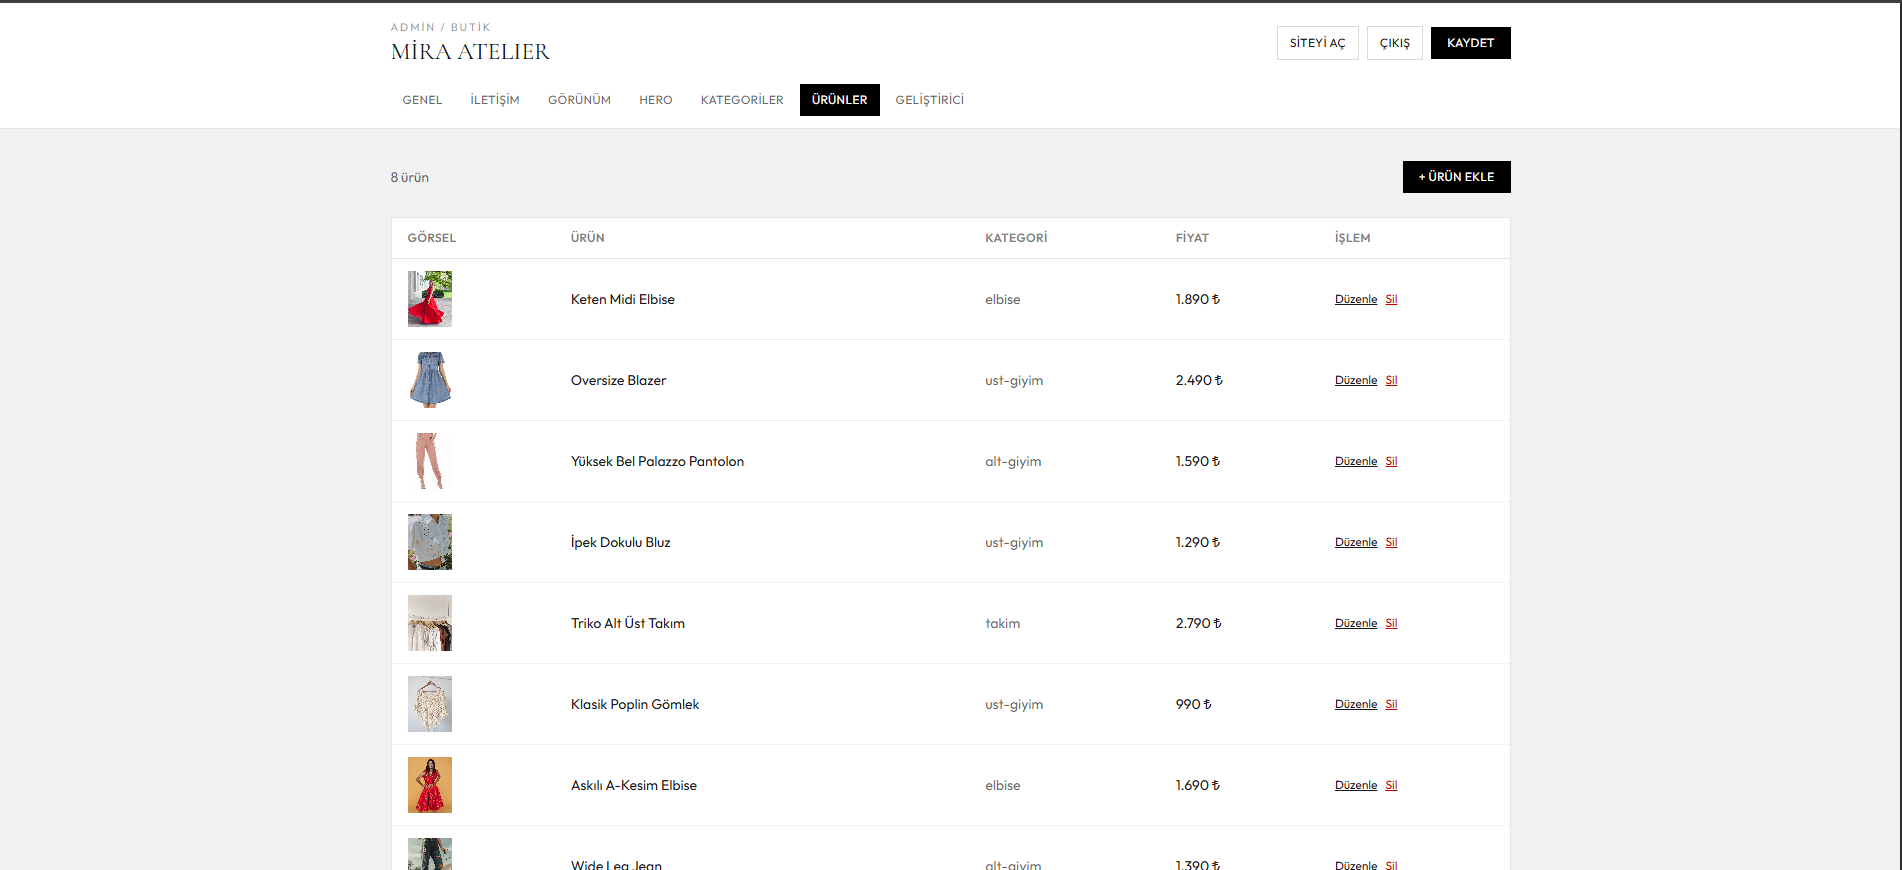Click the '8 ürün' product count
The height and width of the screenshot is (870, 1902).
(x=410, y=177)
